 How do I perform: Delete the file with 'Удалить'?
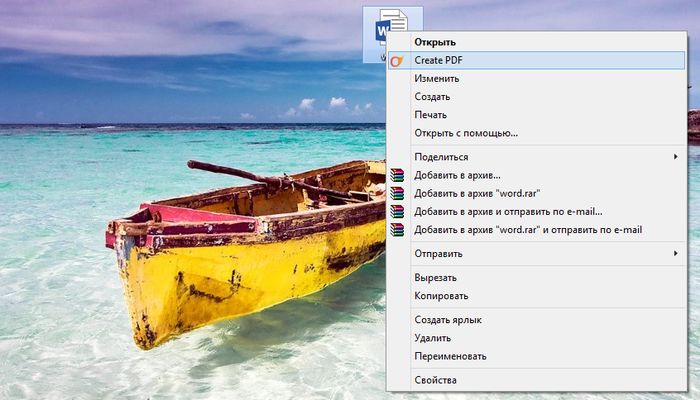point(432,338)
